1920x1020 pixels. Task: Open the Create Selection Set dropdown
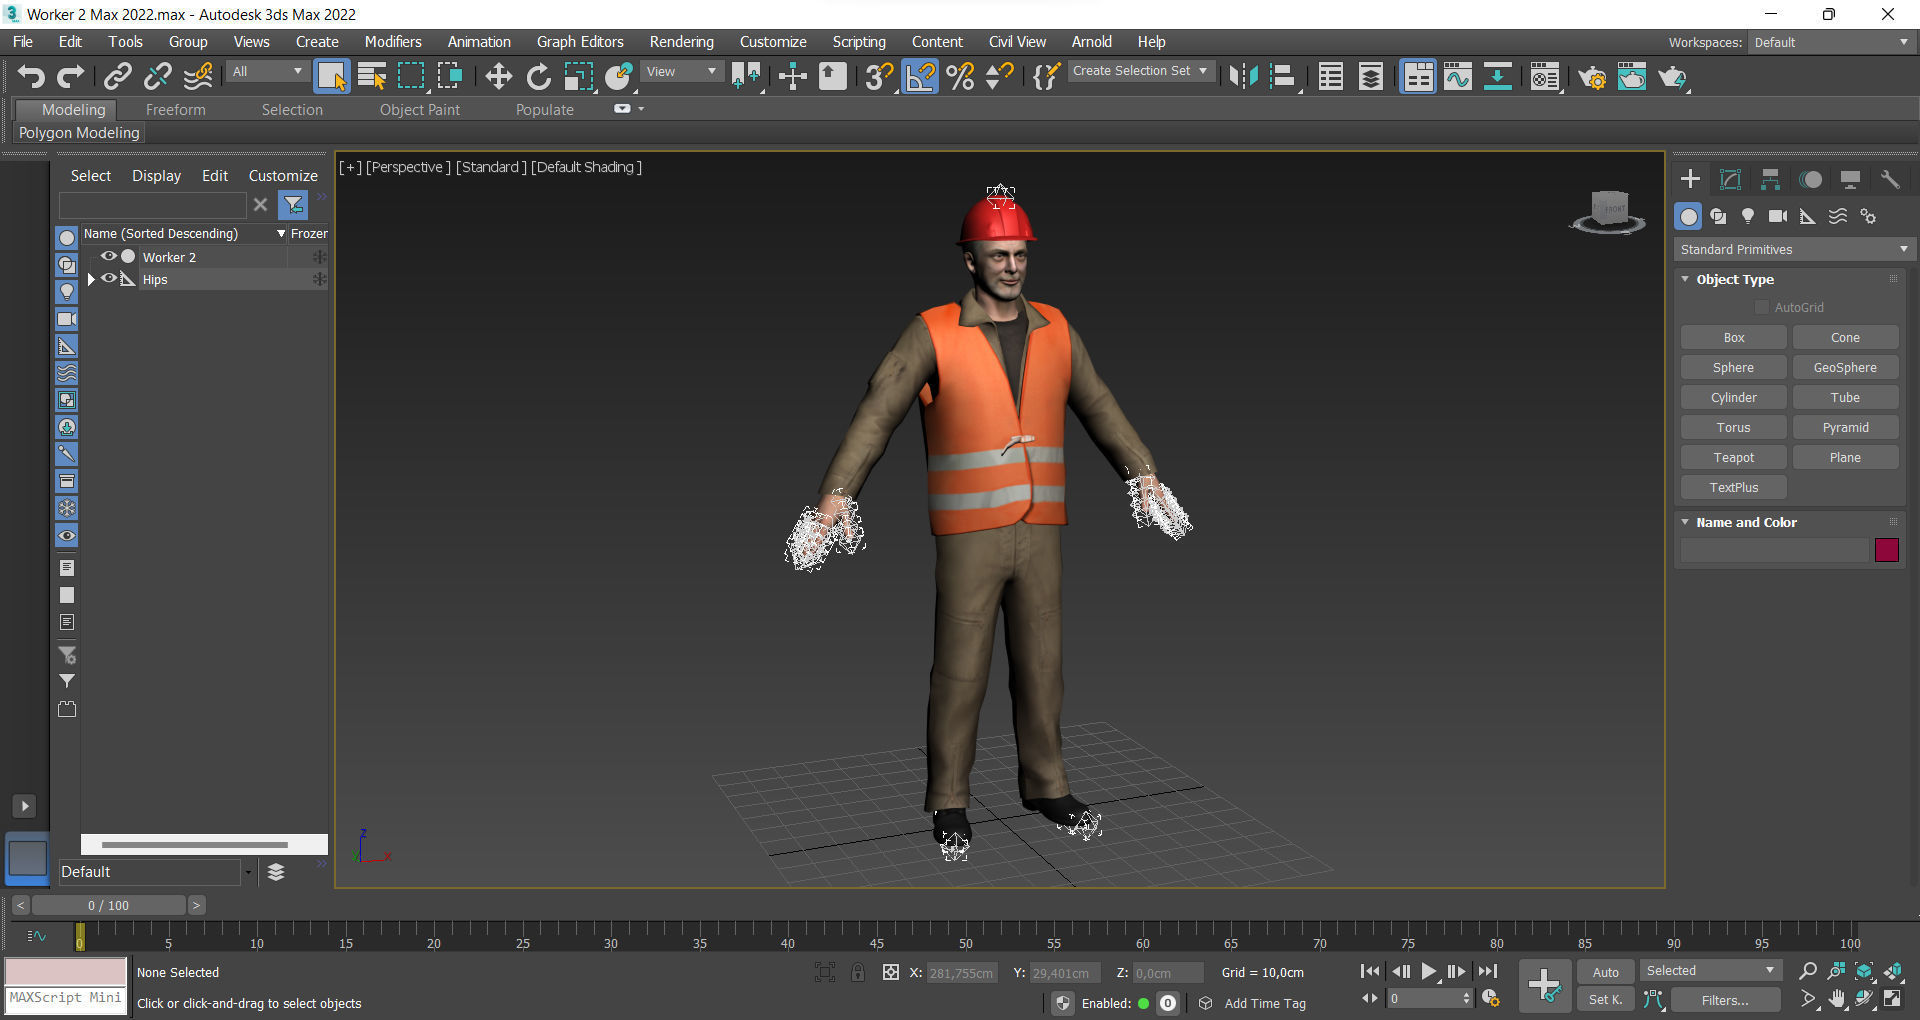1141,71
